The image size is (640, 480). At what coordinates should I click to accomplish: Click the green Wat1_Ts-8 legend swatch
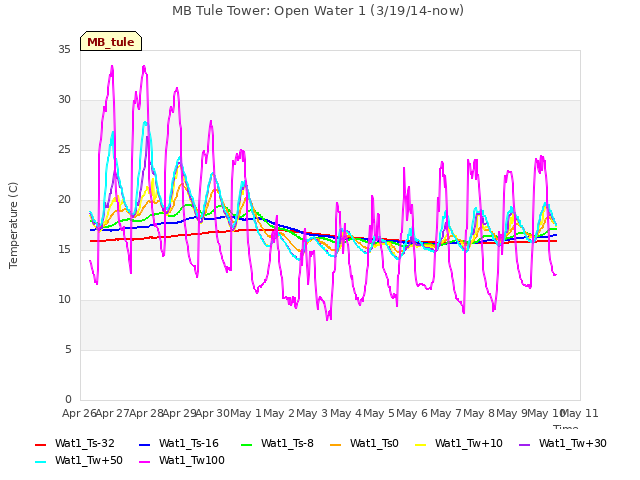point(247,444)
